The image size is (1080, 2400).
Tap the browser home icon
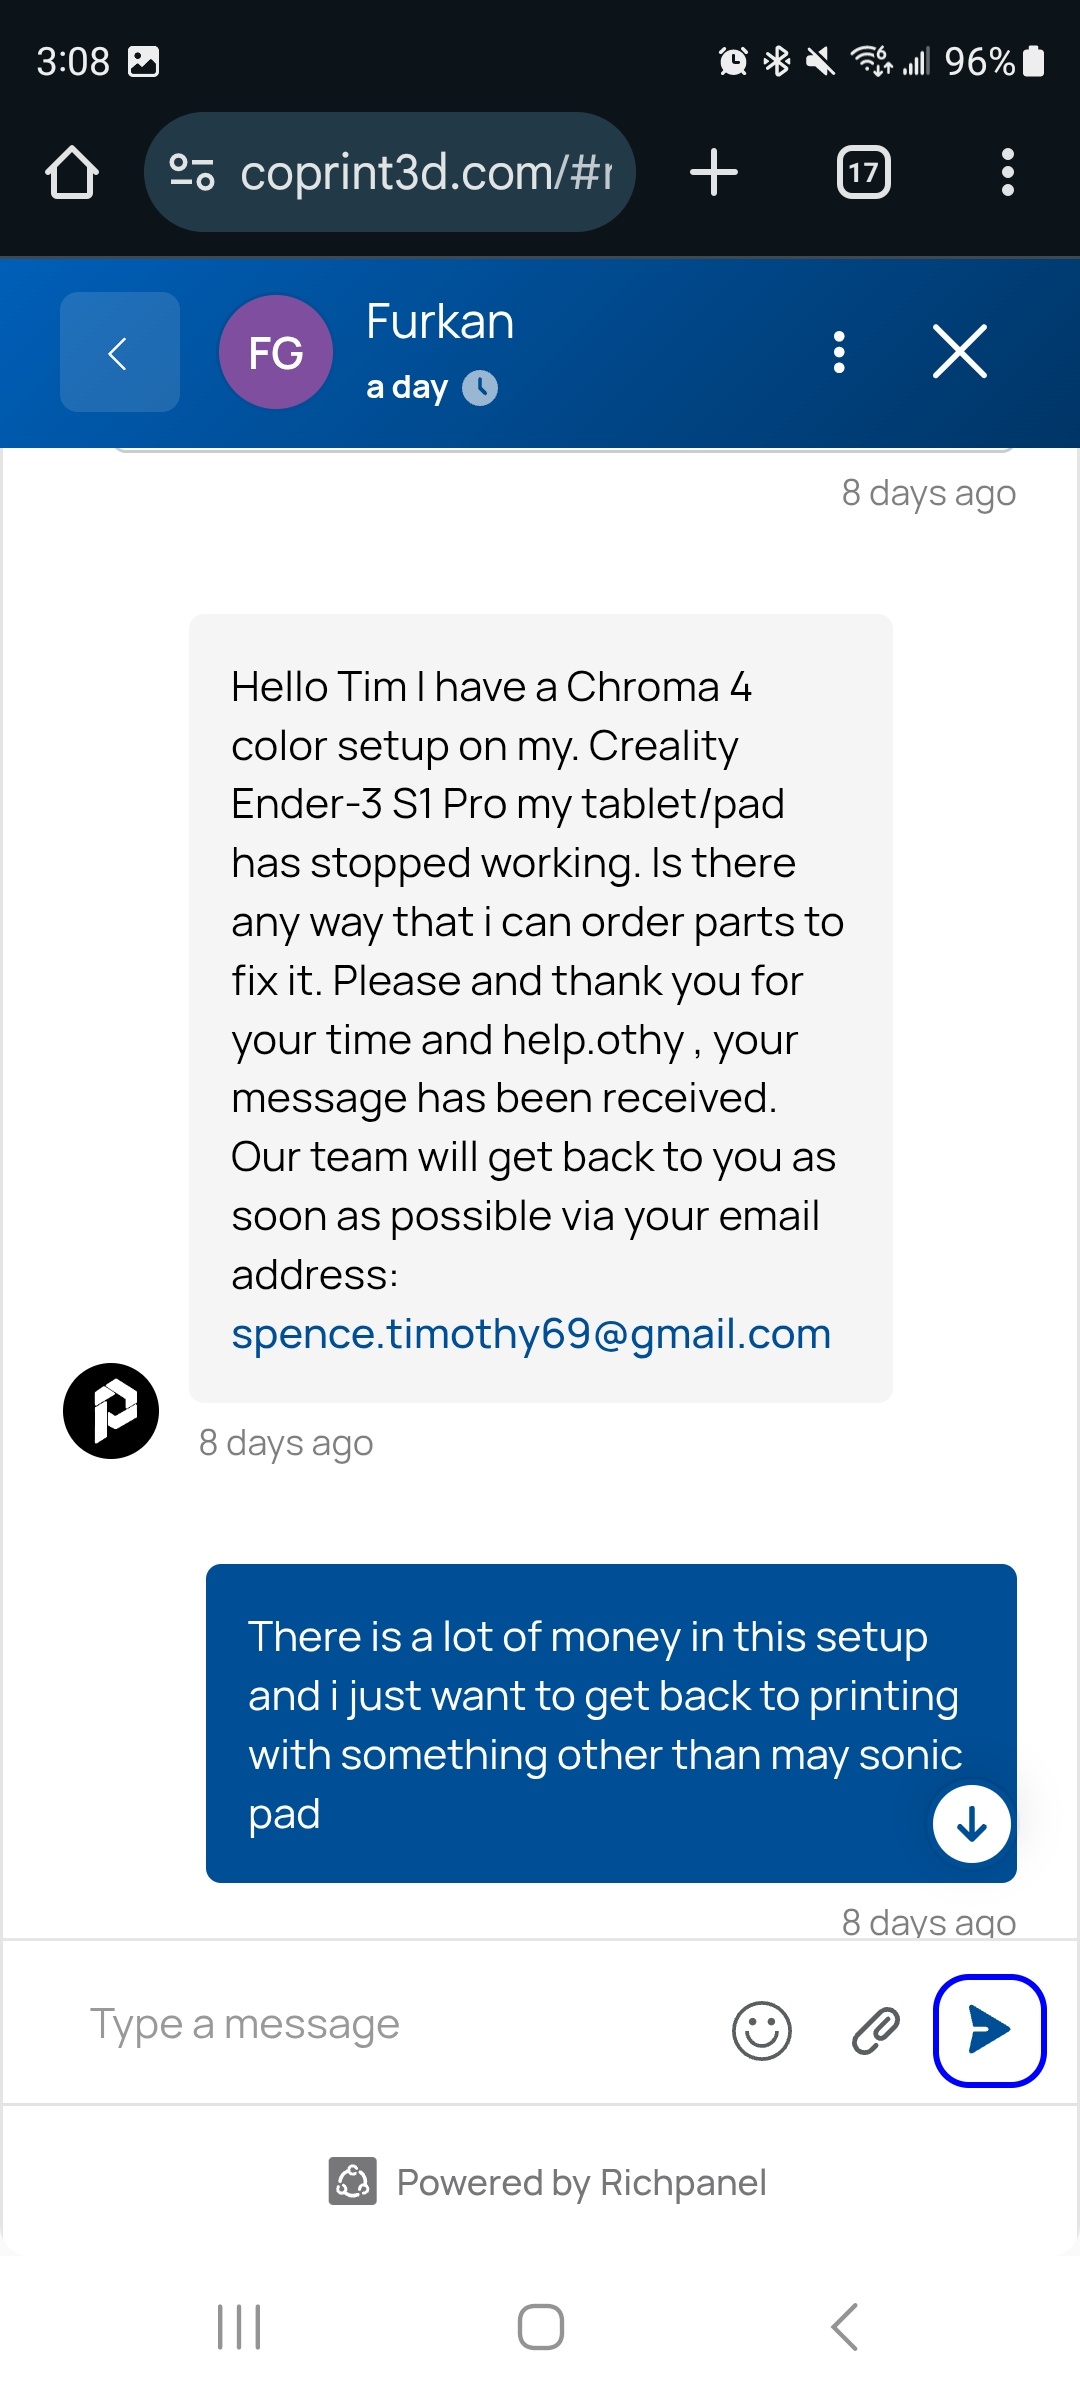pos(72,172)
